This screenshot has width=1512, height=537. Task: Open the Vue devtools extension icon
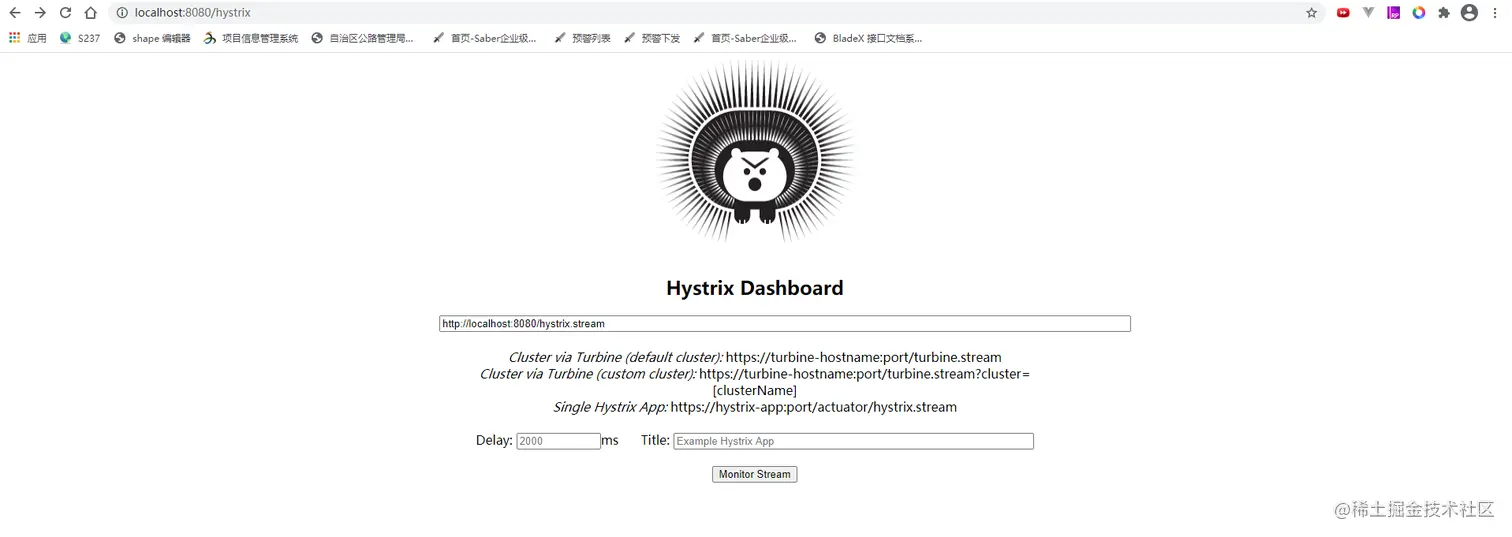pos(1368,13)
